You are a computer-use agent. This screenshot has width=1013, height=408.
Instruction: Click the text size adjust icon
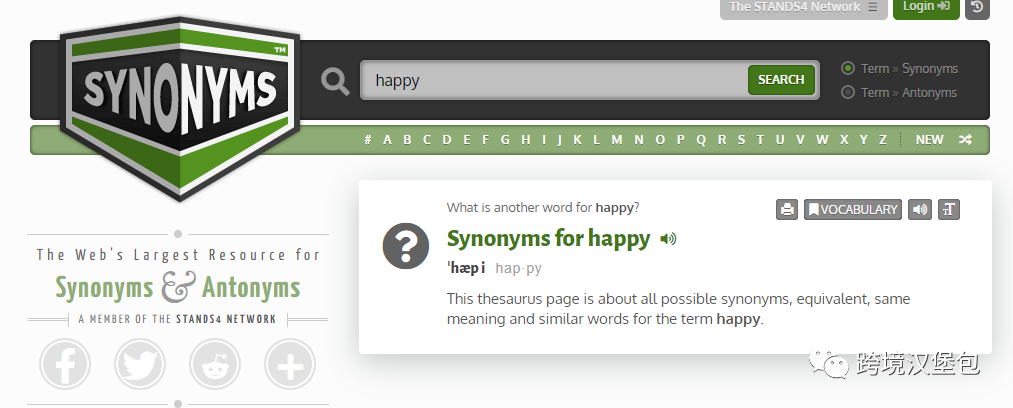coord(948,209)
